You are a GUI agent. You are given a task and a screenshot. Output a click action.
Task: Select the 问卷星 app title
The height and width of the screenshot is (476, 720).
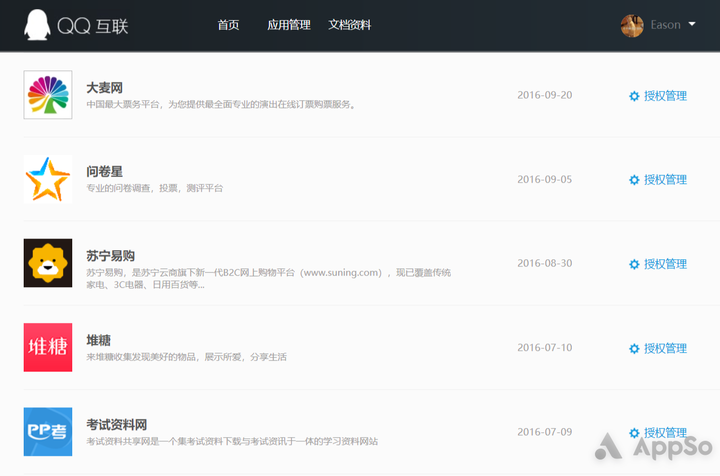point(104,172)
